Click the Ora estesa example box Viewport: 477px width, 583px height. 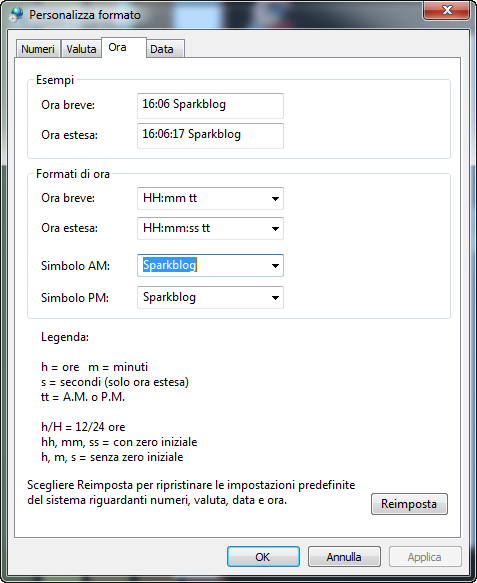pos(210,136)
